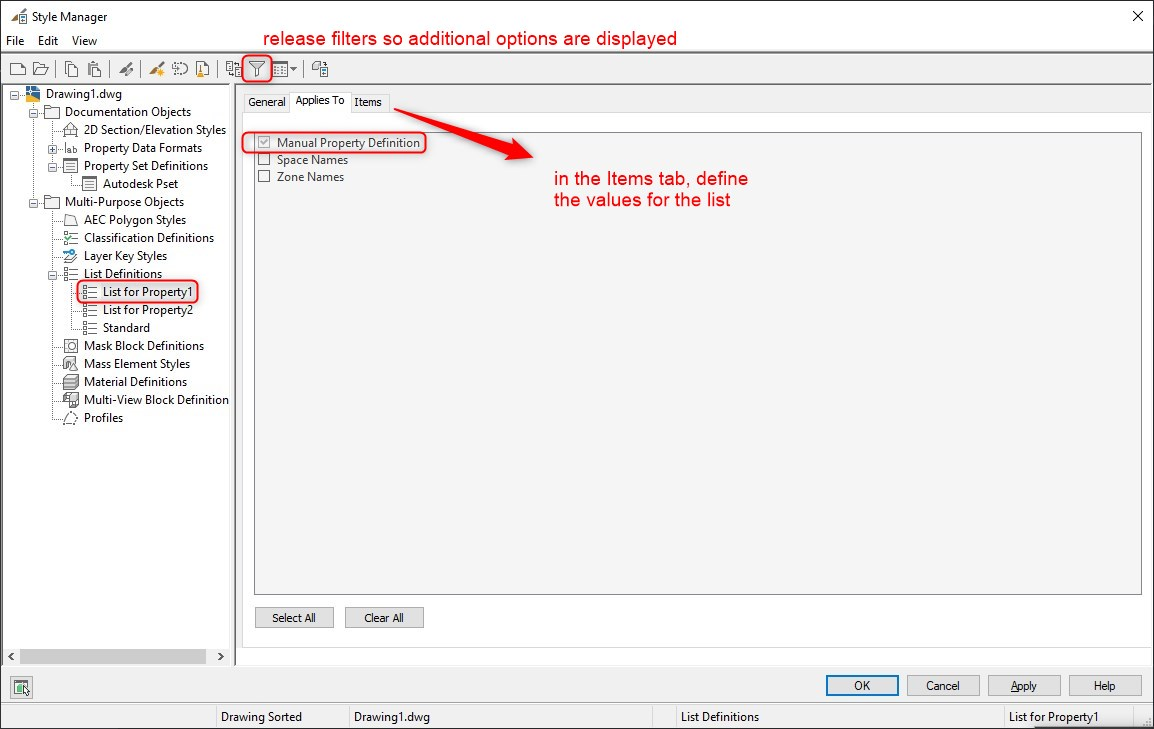
Task: Select List for Property2 in the tree
Action: tap(147, 310)
